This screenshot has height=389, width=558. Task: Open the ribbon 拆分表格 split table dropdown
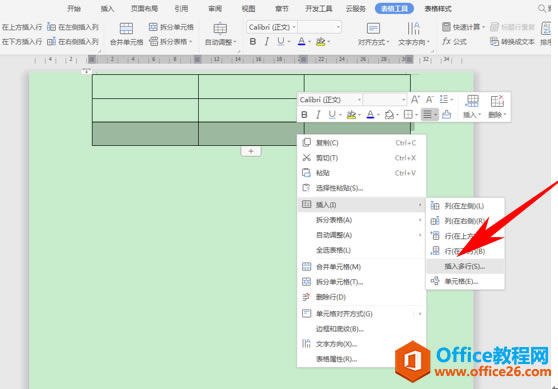(x=171, y=42)
